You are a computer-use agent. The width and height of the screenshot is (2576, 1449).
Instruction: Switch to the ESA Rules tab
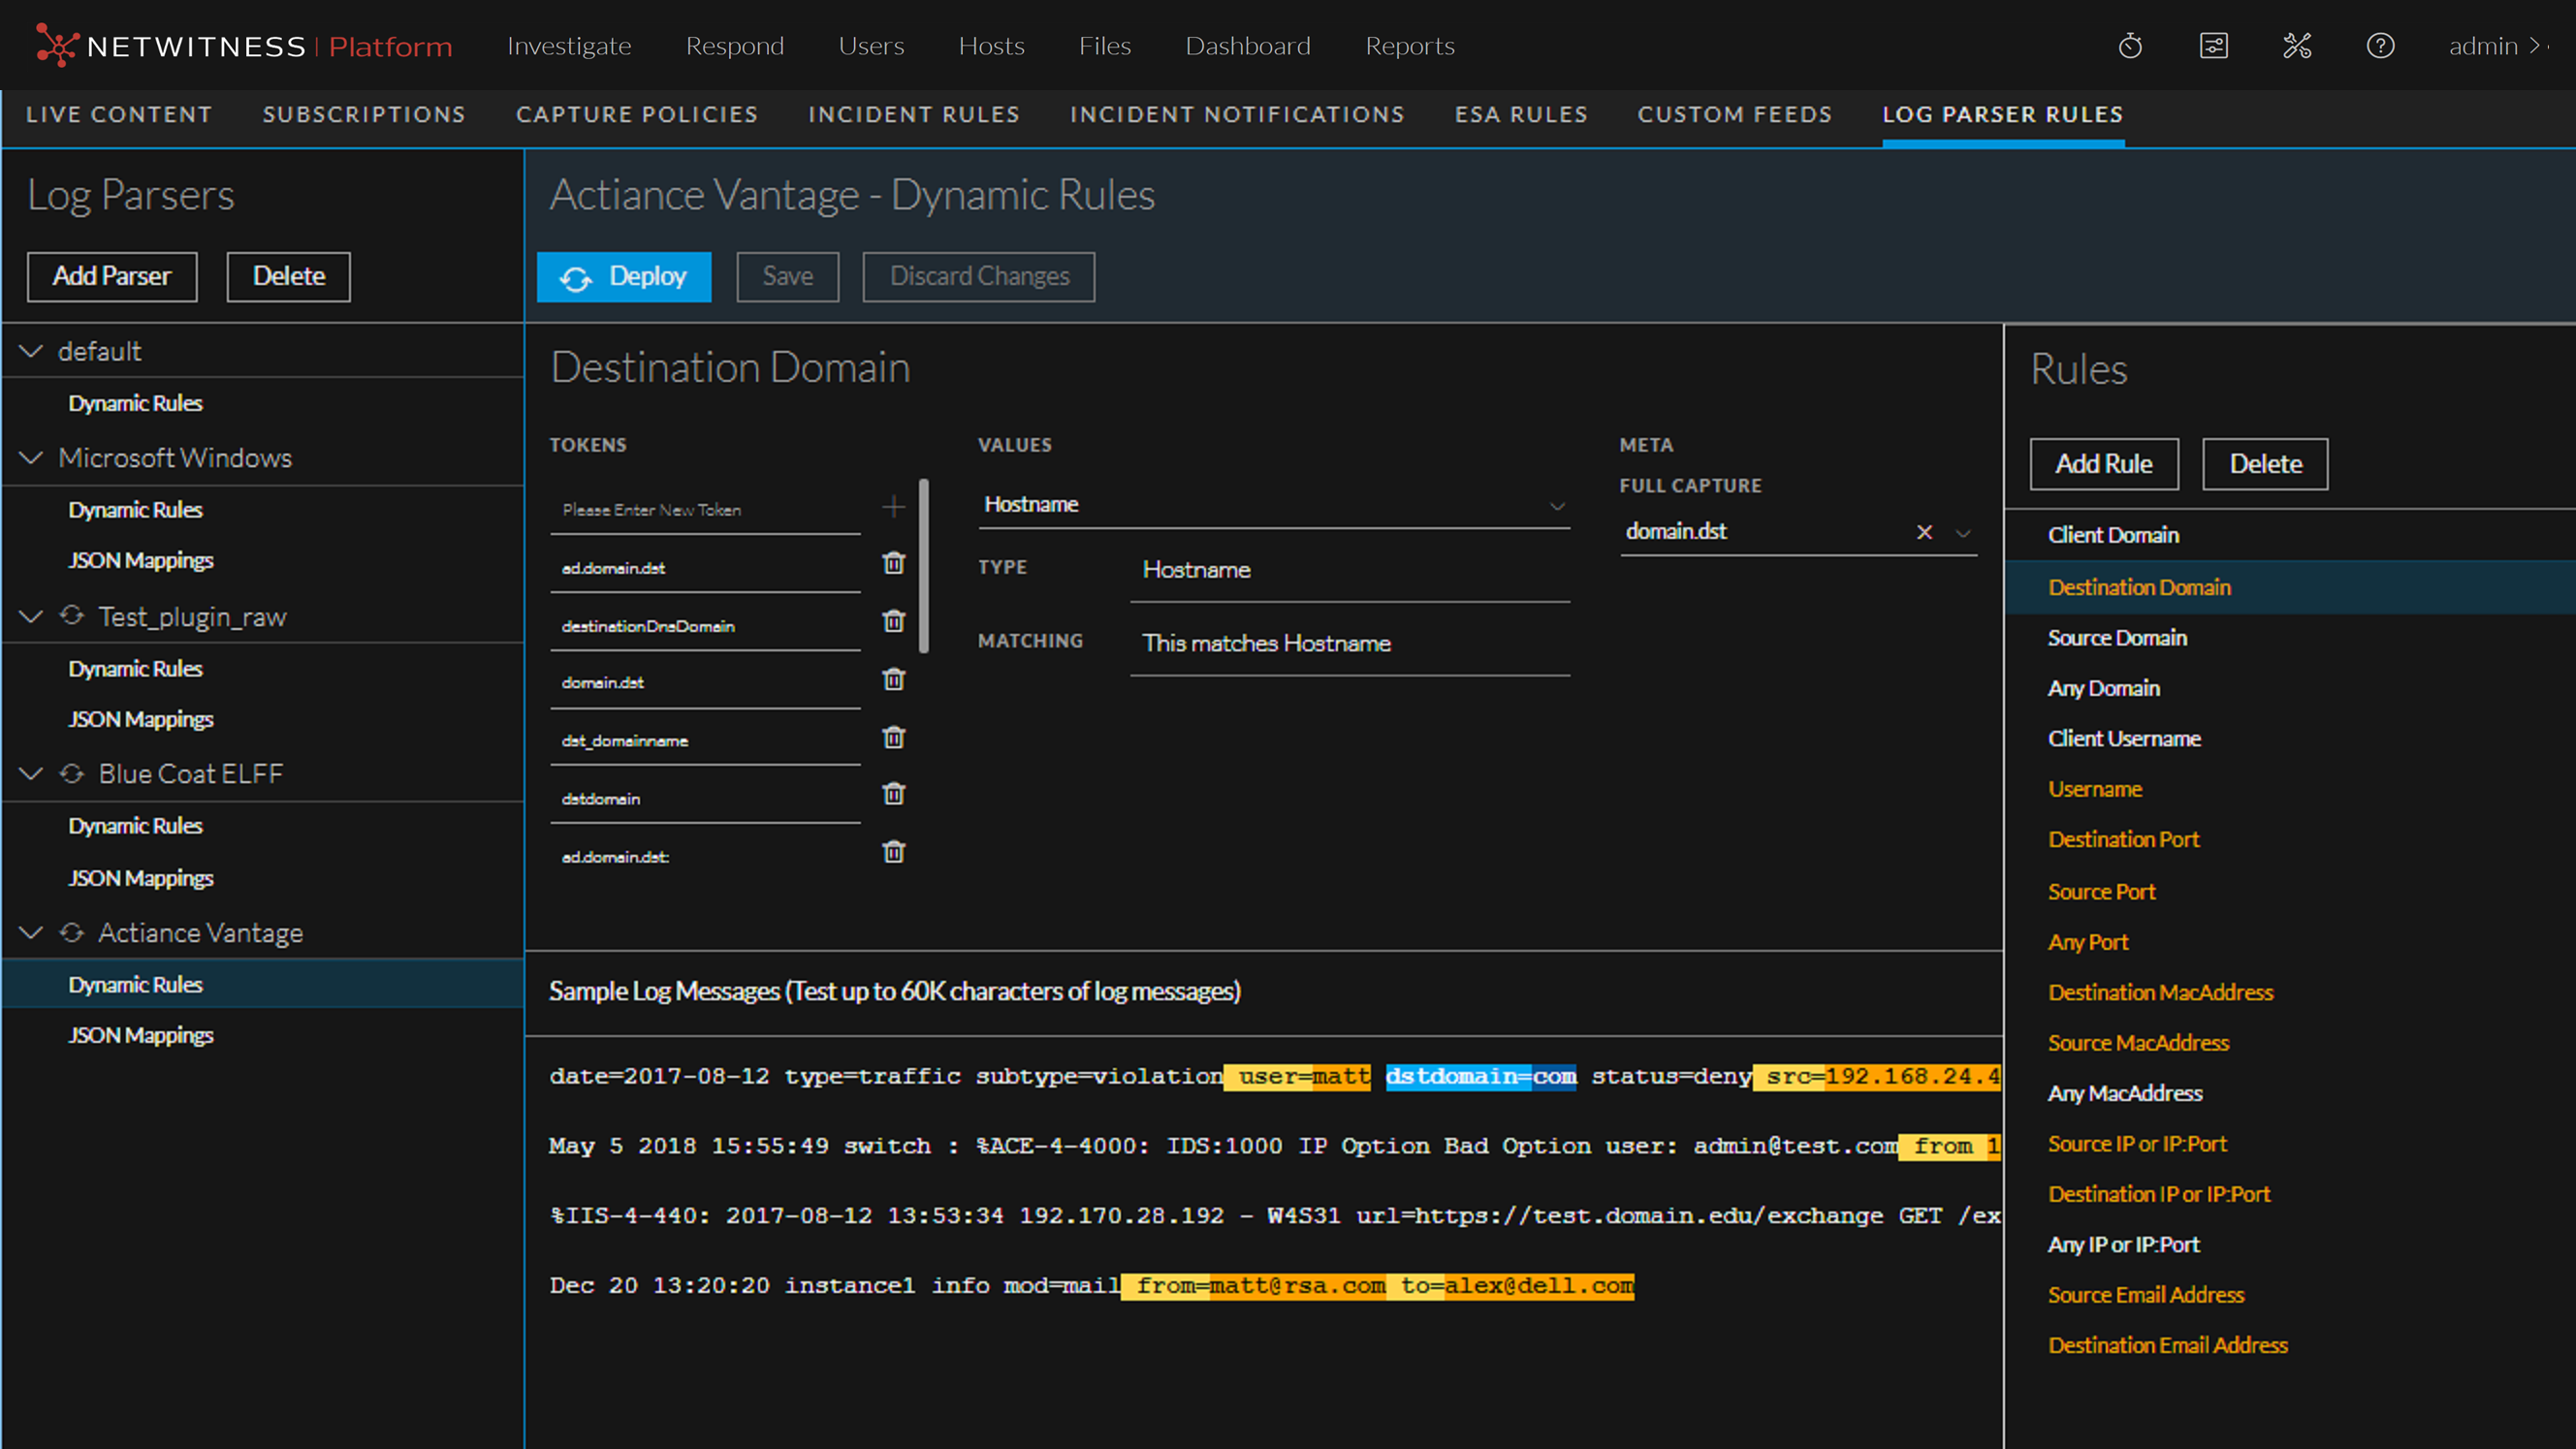coord(1520,115)
